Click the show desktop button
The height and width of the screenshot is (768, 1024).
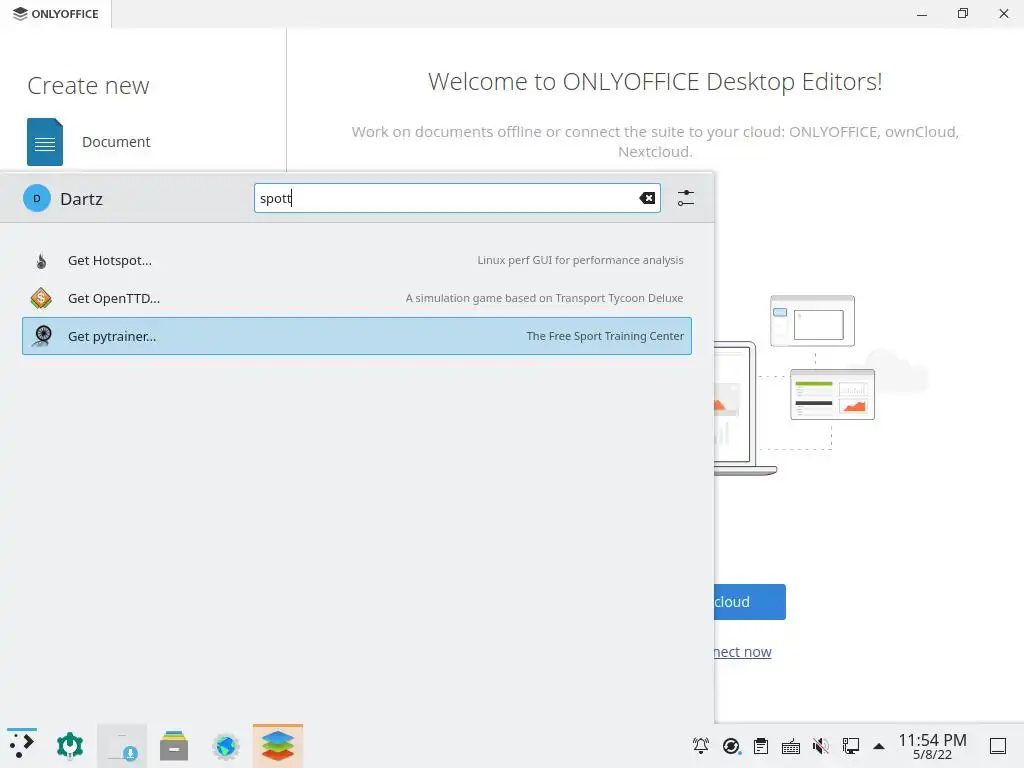[998, 746]
